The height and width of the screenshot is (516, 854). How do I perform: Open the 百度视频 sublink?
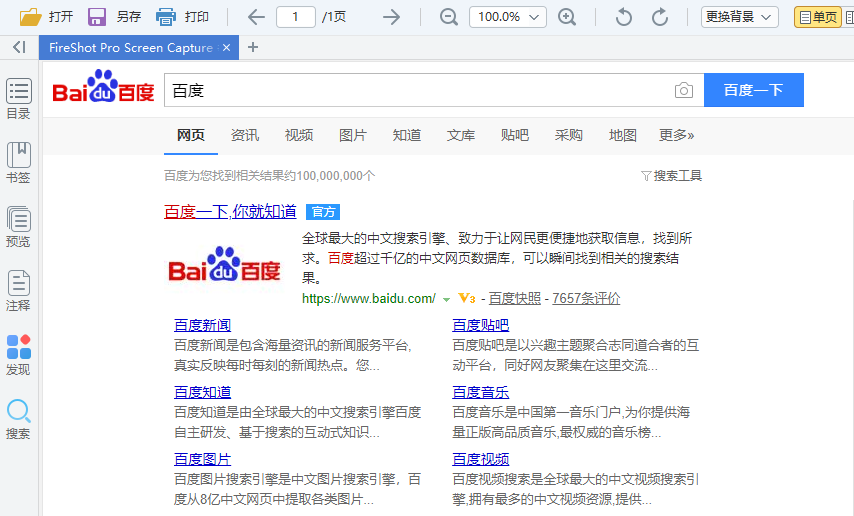[x=481, y=459]
